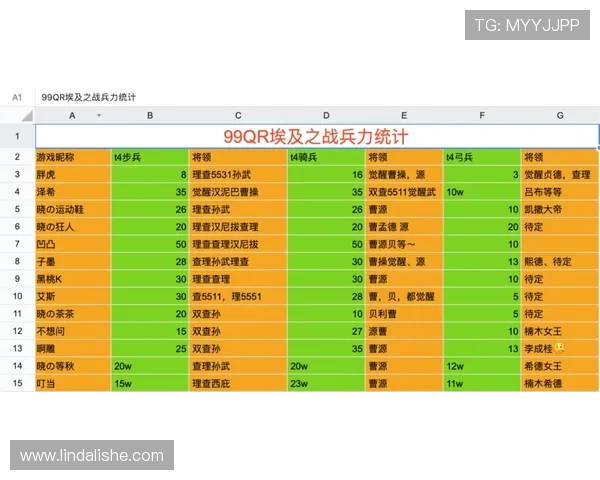Click the 游戏昵称 header cell
The height and width of the screenshot is (480, 600).
[73, 157]
